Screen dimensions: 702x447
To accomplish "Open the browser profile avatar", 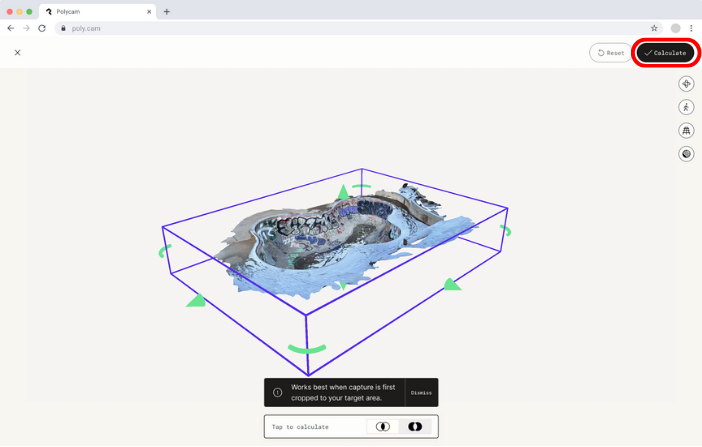I will click(676, 28).
